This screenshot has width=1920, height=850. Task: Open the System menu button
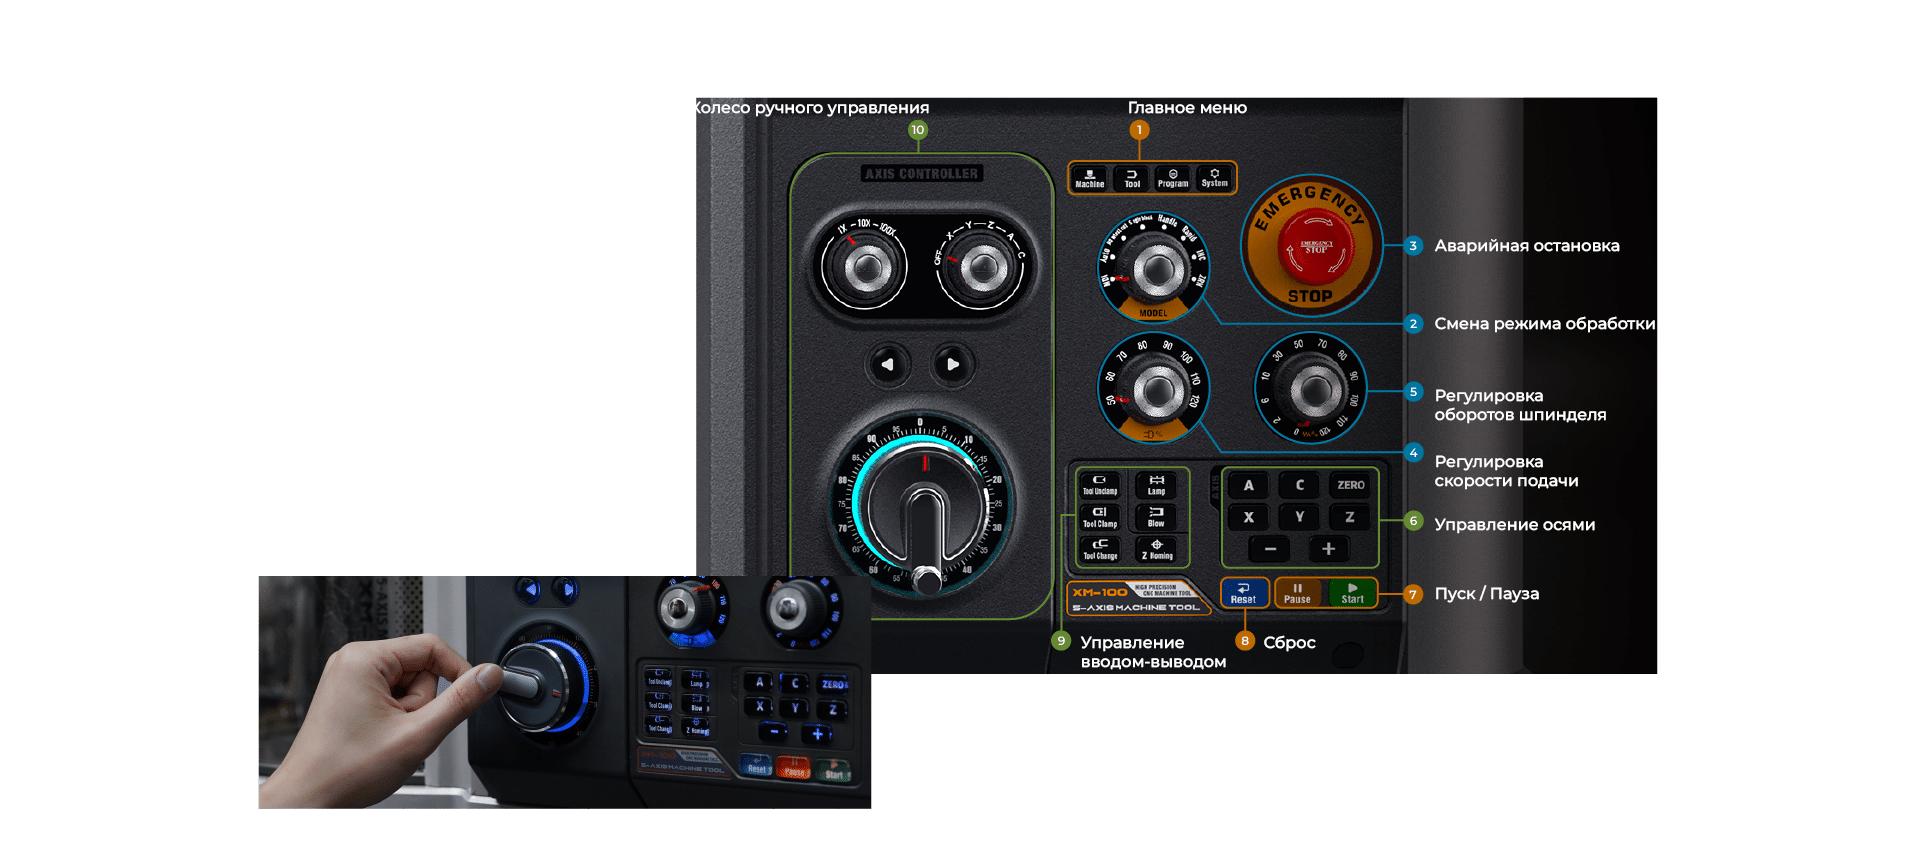tap(1215, 178)
